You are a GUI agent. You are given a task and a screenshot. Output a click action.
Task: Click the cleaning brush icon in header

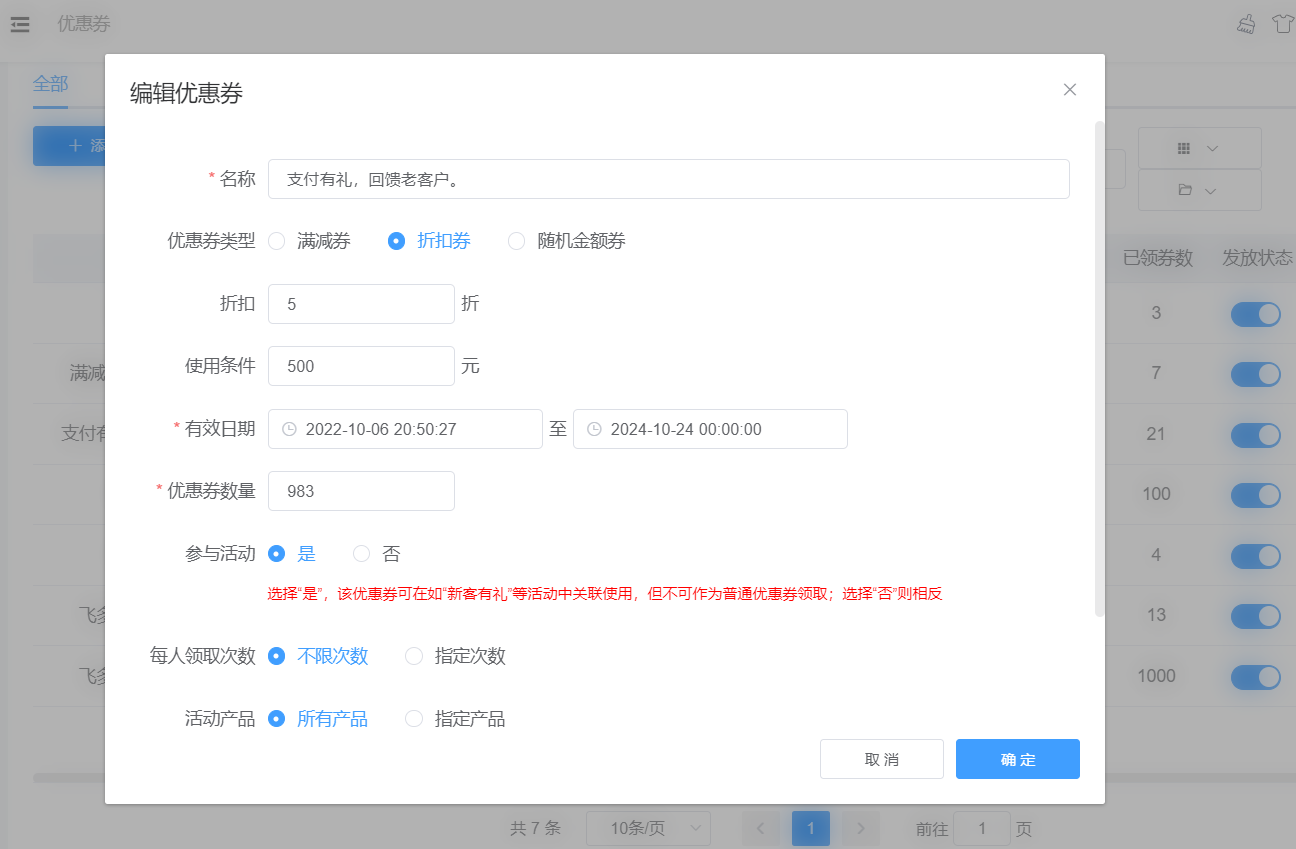click(1246, 24)
